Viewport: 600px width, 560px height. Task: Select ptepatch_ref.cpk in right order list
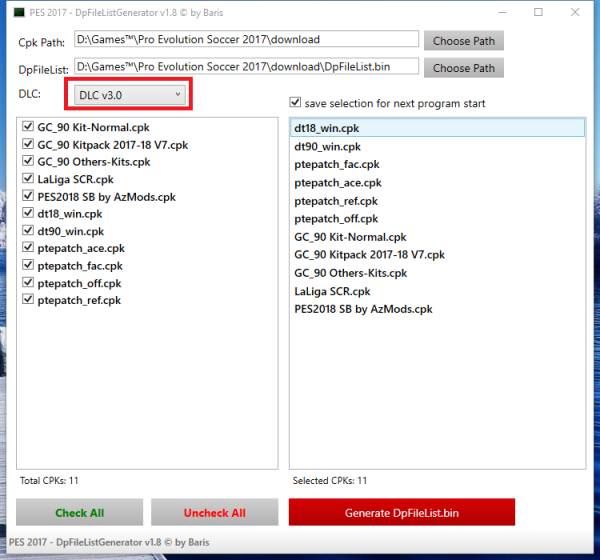(437, 201)
